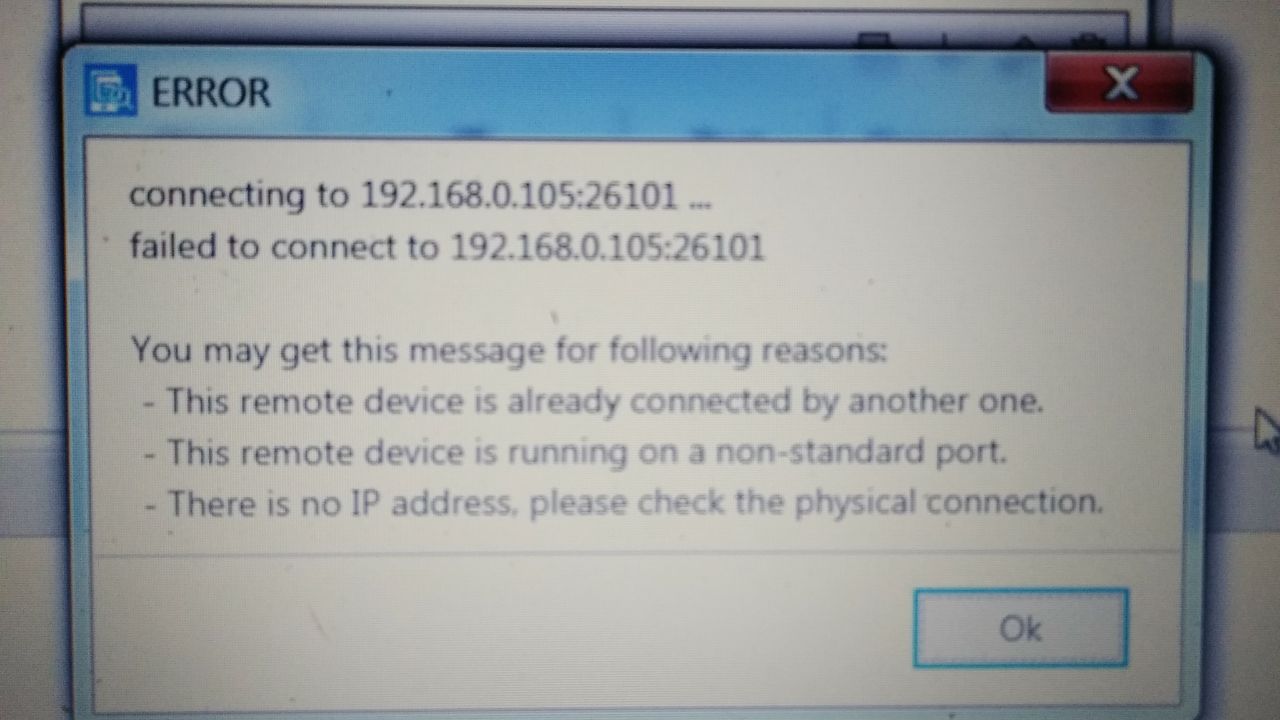This screenshot has height=720, width=1280.
Task: Click the app icon beside the ERROR title
Action: [110, 91]
